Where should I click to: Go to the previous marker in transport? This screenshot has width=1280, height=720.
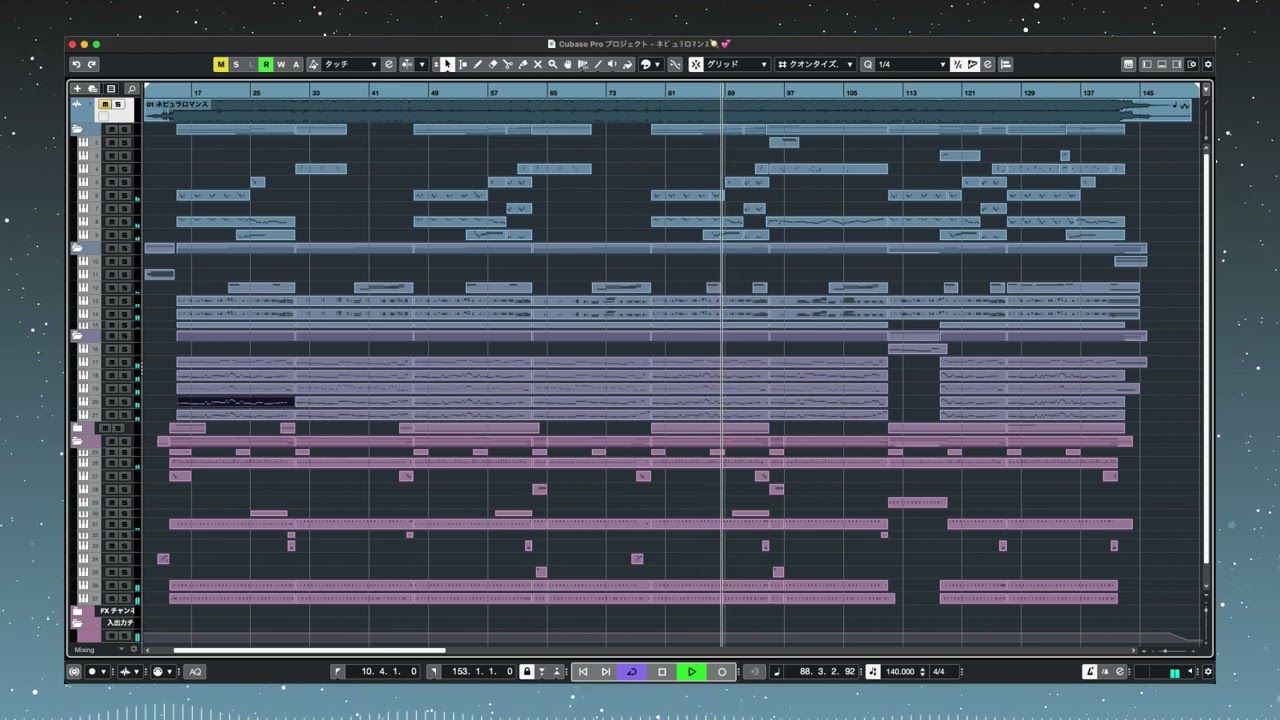(583, 672)
